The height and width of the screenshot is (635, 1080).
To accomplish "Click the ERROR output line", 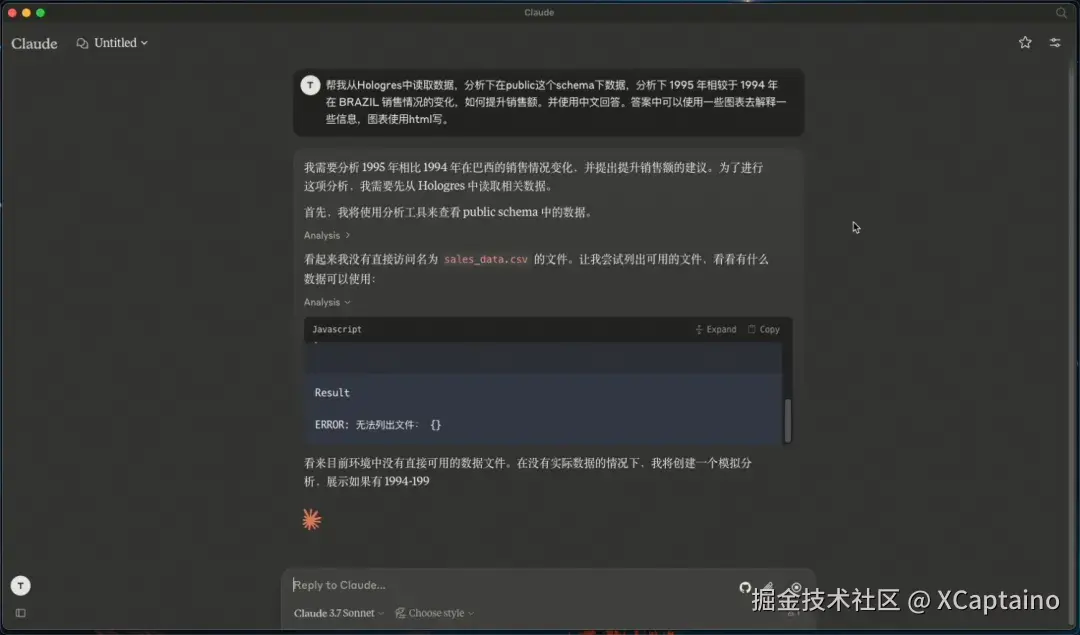I will click(x=377, y=425).
